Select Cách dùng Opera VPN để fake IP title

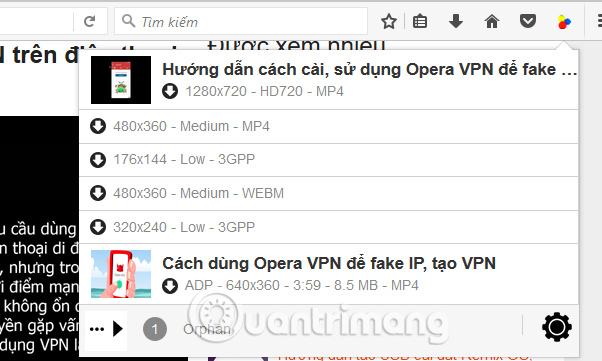[329, 263]
